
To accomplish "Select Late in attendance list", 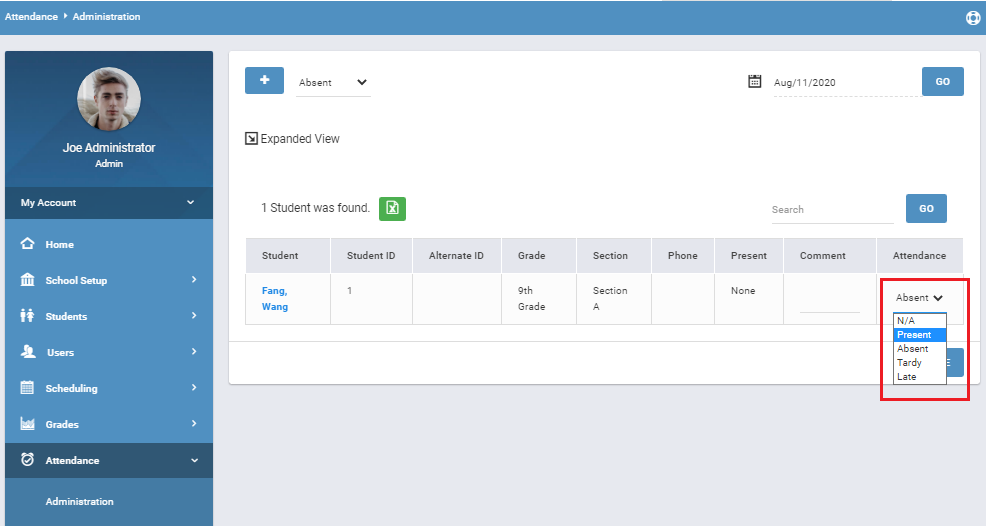I will tap(919, 376).
